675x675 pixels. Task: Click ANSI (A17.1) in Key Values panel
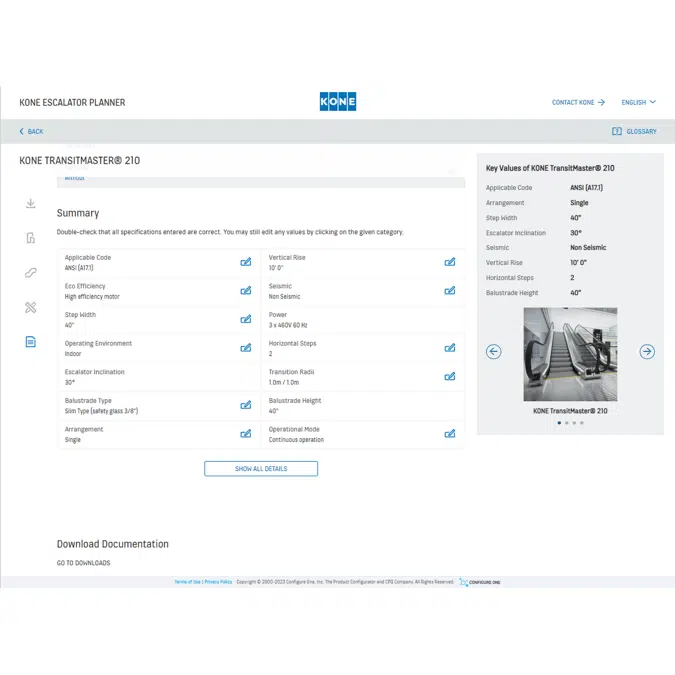(x=586, y=188)
